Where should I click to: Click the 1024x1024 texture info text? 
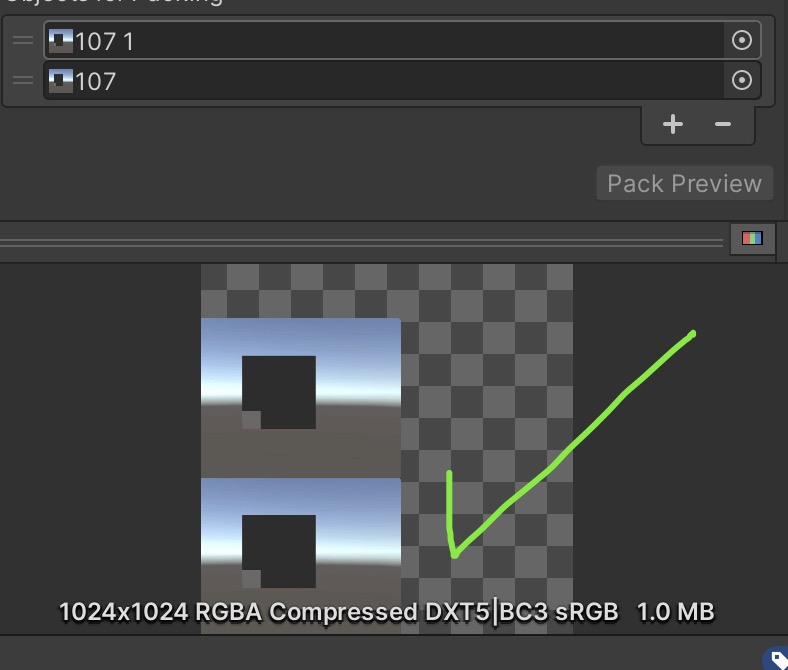[386, 611]
